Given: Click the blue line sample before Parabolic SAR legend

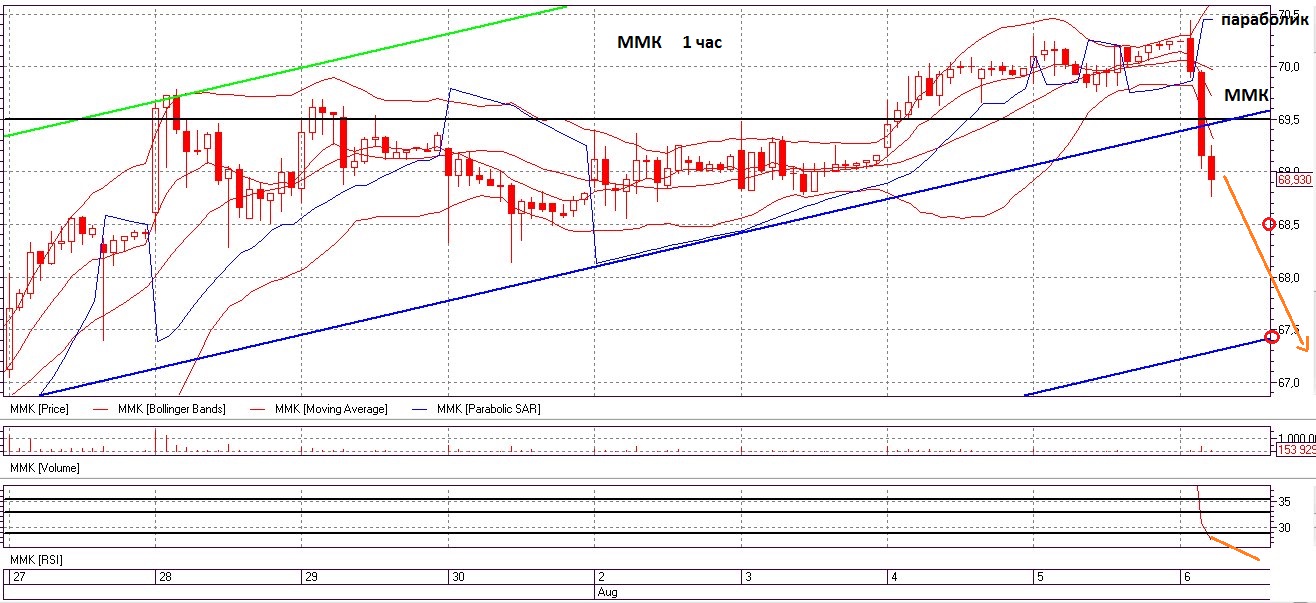Looking at the screenshot, I should click(421, 410).
